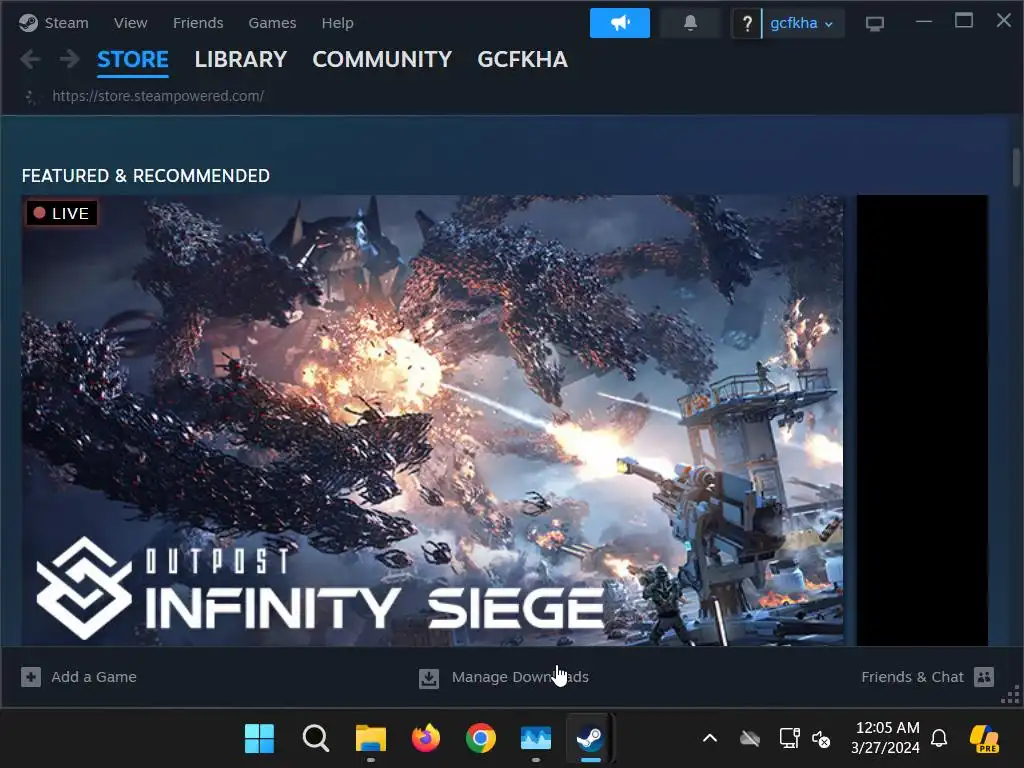Select the GCFKHA profile tab
Viewport: 1024px width, 768px height.
(522, 59)
